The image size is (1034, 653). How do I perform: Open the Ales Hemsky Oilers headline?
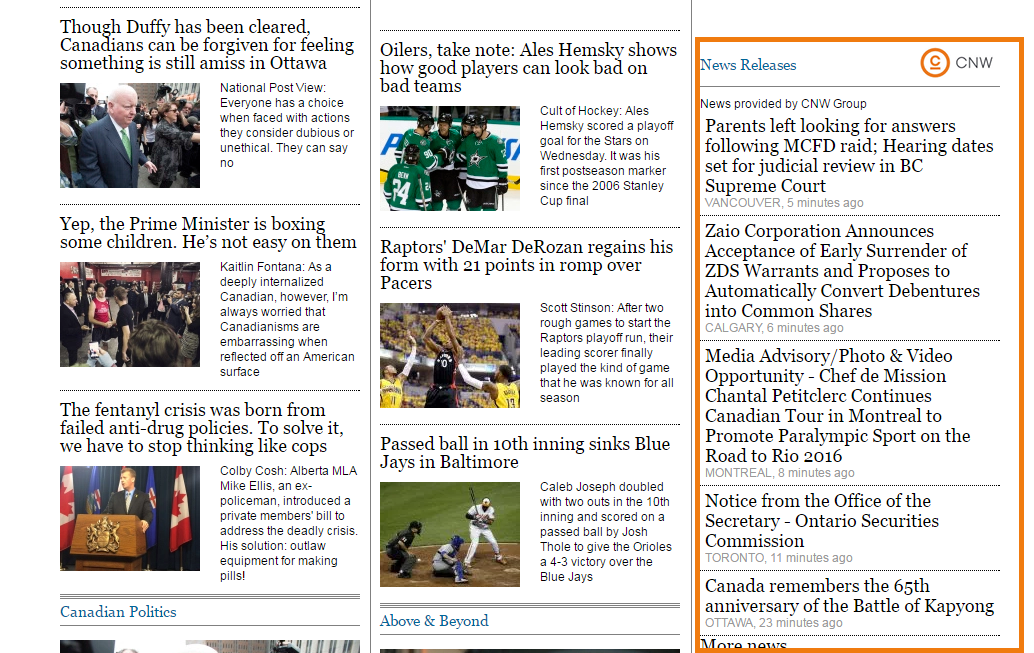[528, 67]
